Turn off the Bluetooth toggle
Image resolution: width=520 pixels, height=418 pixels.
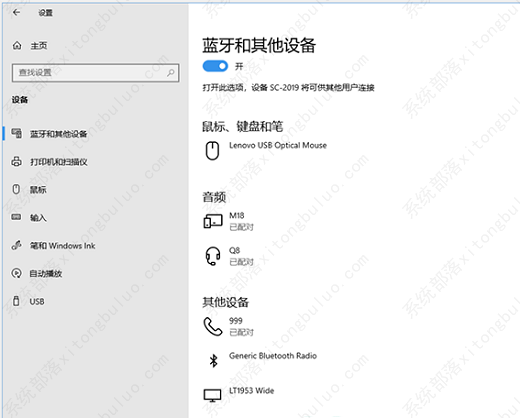[215, 66]
